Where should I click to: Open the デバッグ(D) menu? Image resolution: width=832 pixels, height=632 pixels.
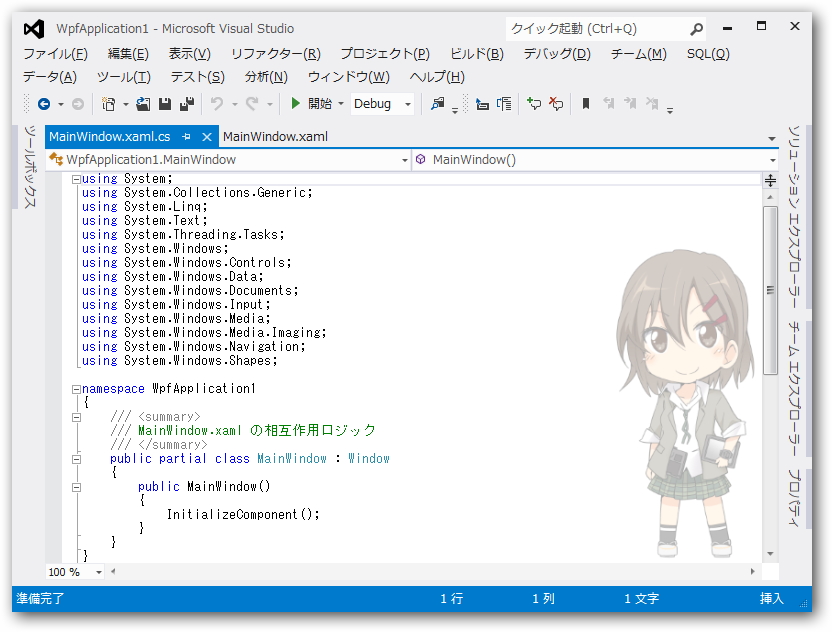click(557, 54)
